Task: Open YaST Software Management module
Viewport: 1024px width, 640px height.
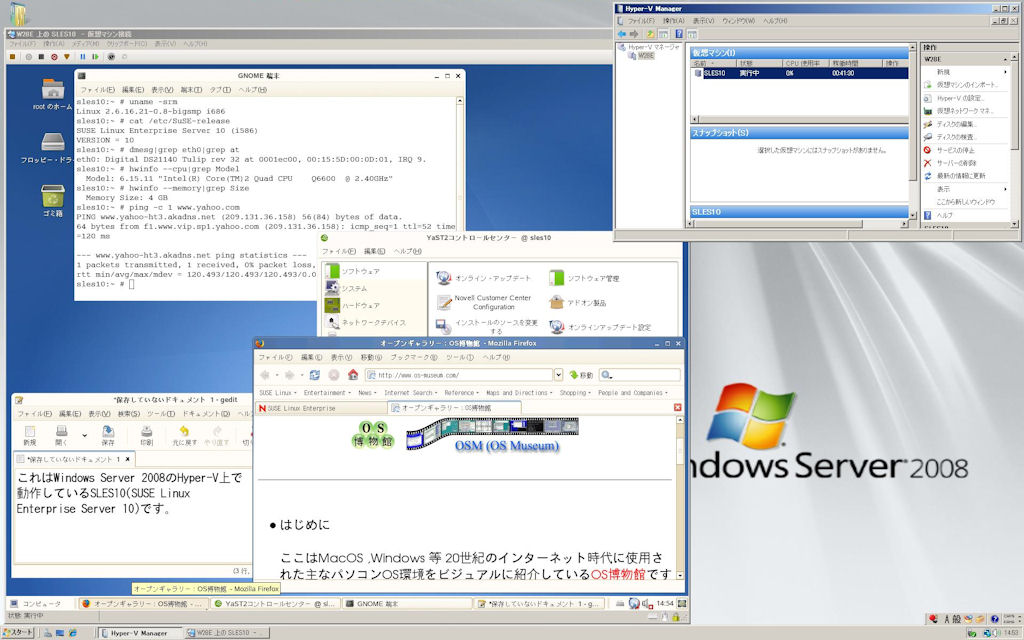Action: point(584,278)
